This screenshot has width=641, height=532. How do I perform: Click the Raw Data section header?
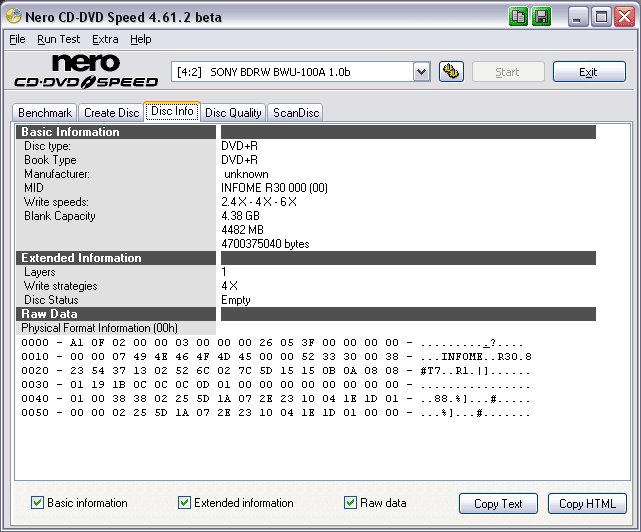coord(116,314)
